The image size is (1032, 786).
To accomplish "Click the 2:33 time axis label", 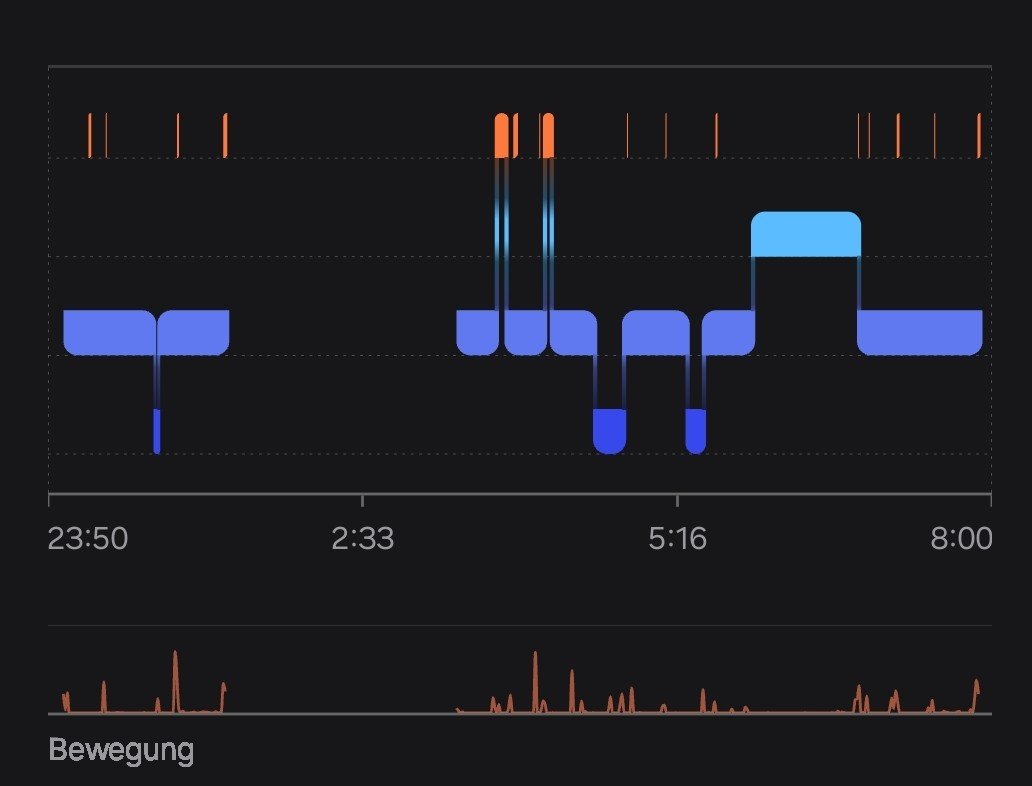I will pos(363,540).
